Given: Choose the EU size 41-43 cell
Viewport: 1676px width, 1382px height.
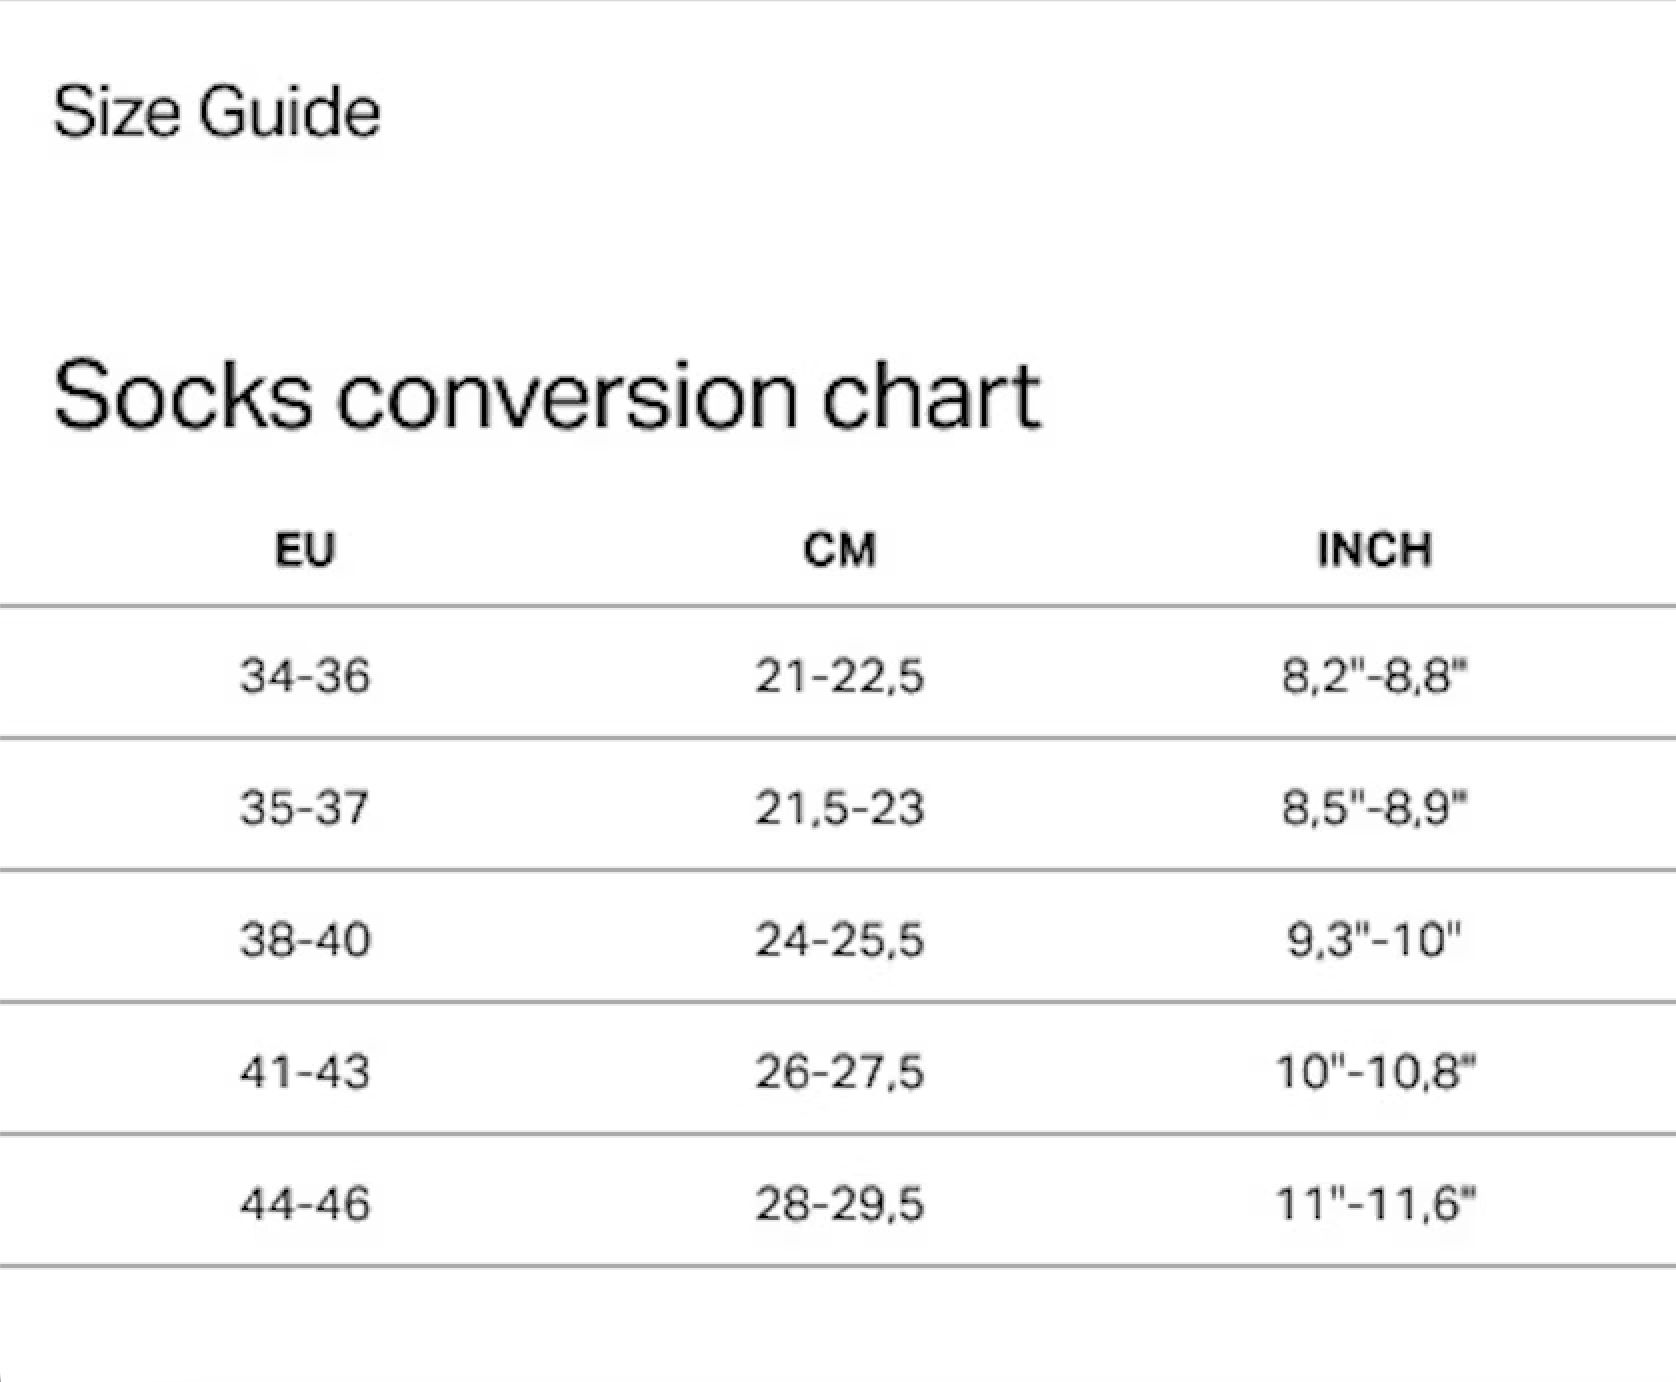Looking at the screenshot, I should 305,1072.
